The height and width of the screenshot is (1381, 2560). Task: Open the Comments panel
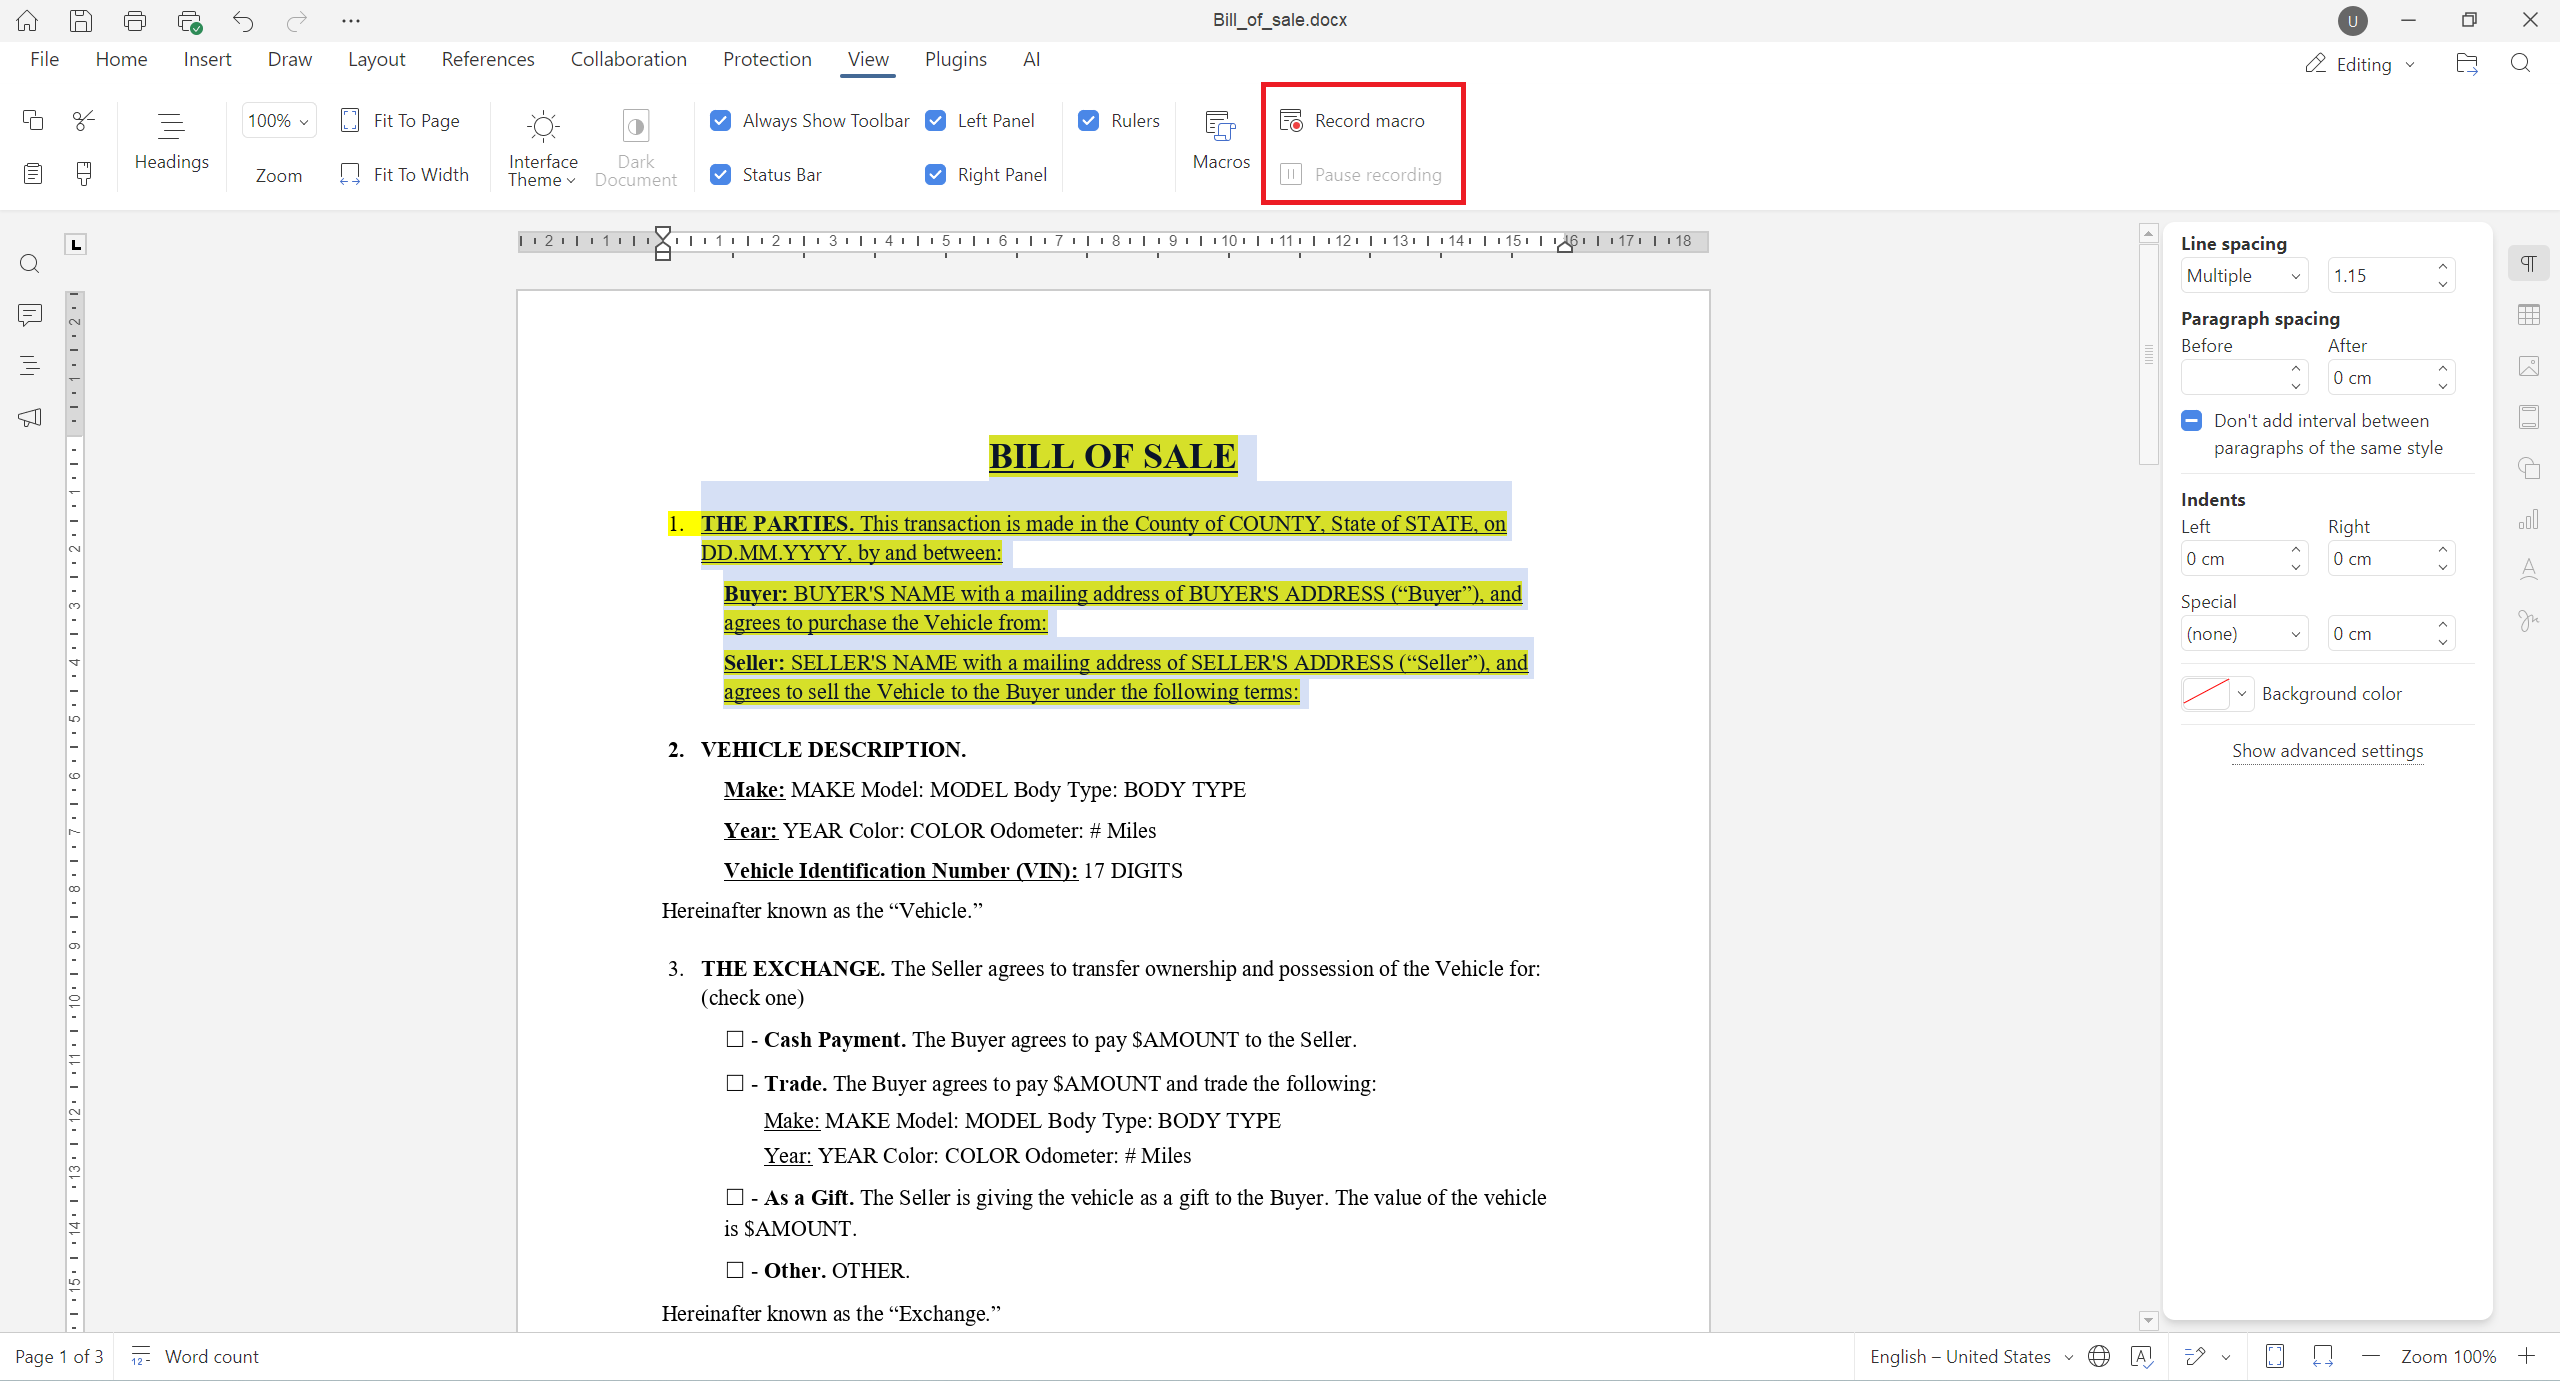coord(29,315)
